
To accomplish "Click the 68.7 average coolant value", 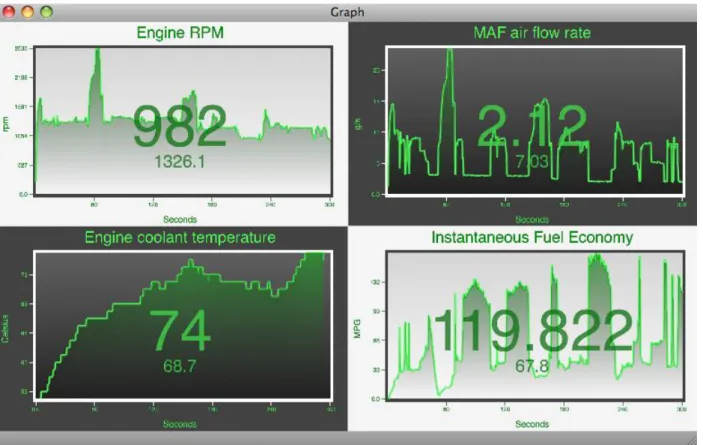I will coord(180,366).
